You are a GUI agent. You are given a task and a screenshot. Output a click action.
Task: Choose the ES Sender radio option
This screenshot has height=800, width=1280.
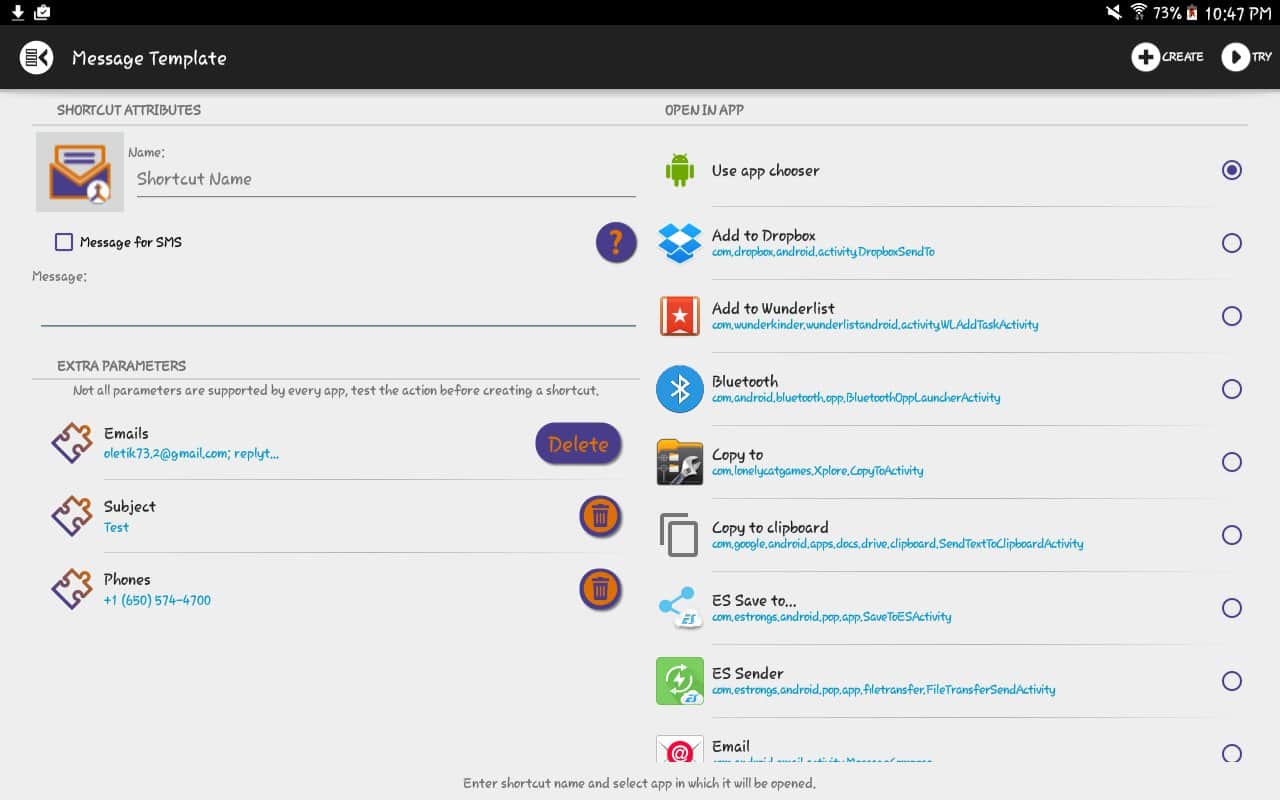tap(1232, 681)
